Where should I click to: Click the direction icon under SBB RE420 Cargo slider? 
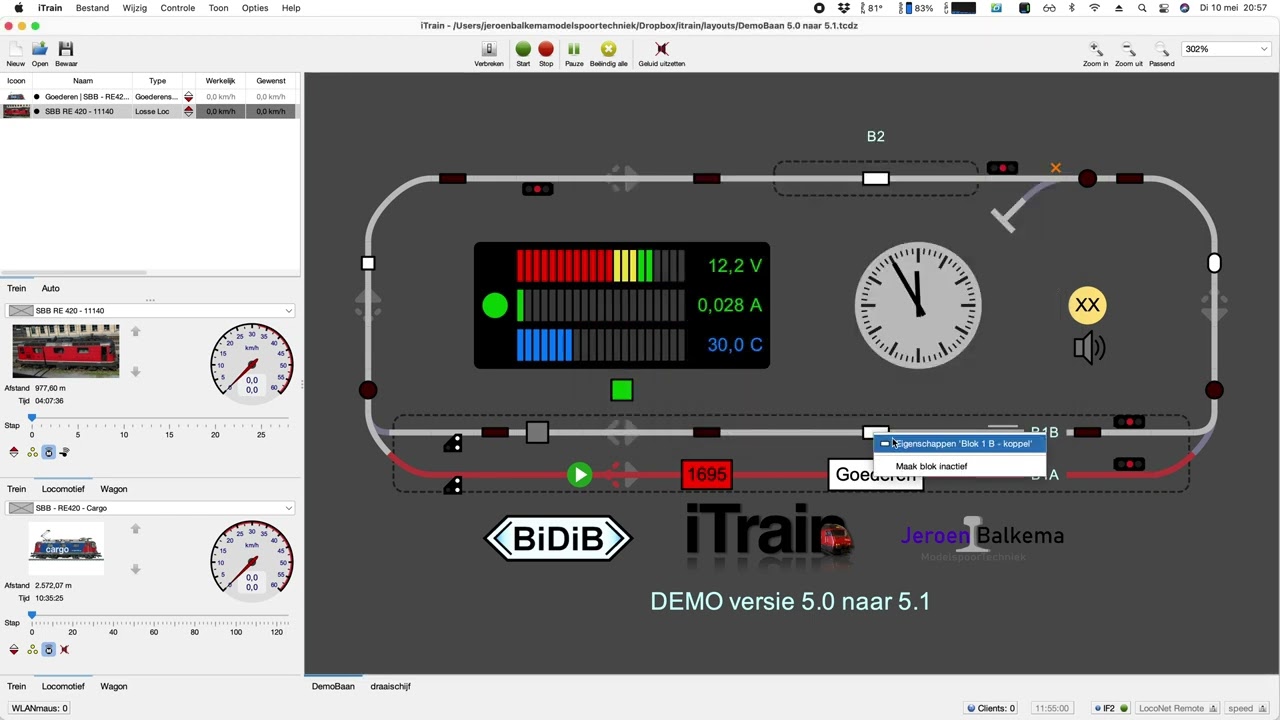tap(13, 650)
